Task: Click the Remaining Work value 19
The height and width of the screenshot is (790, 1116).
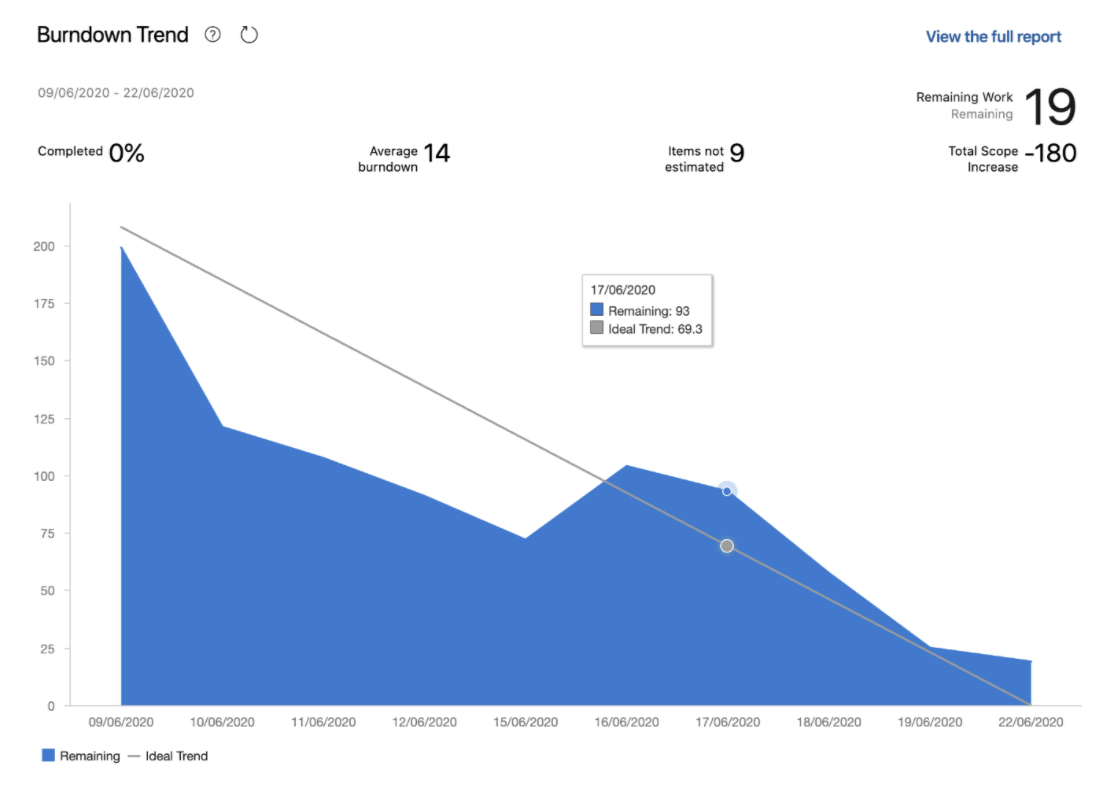Action: click(x=1050, y=107)
